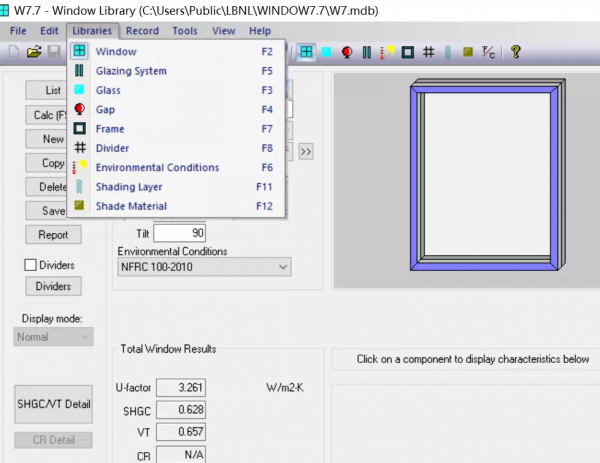Open the Record menu

(142, 31)
